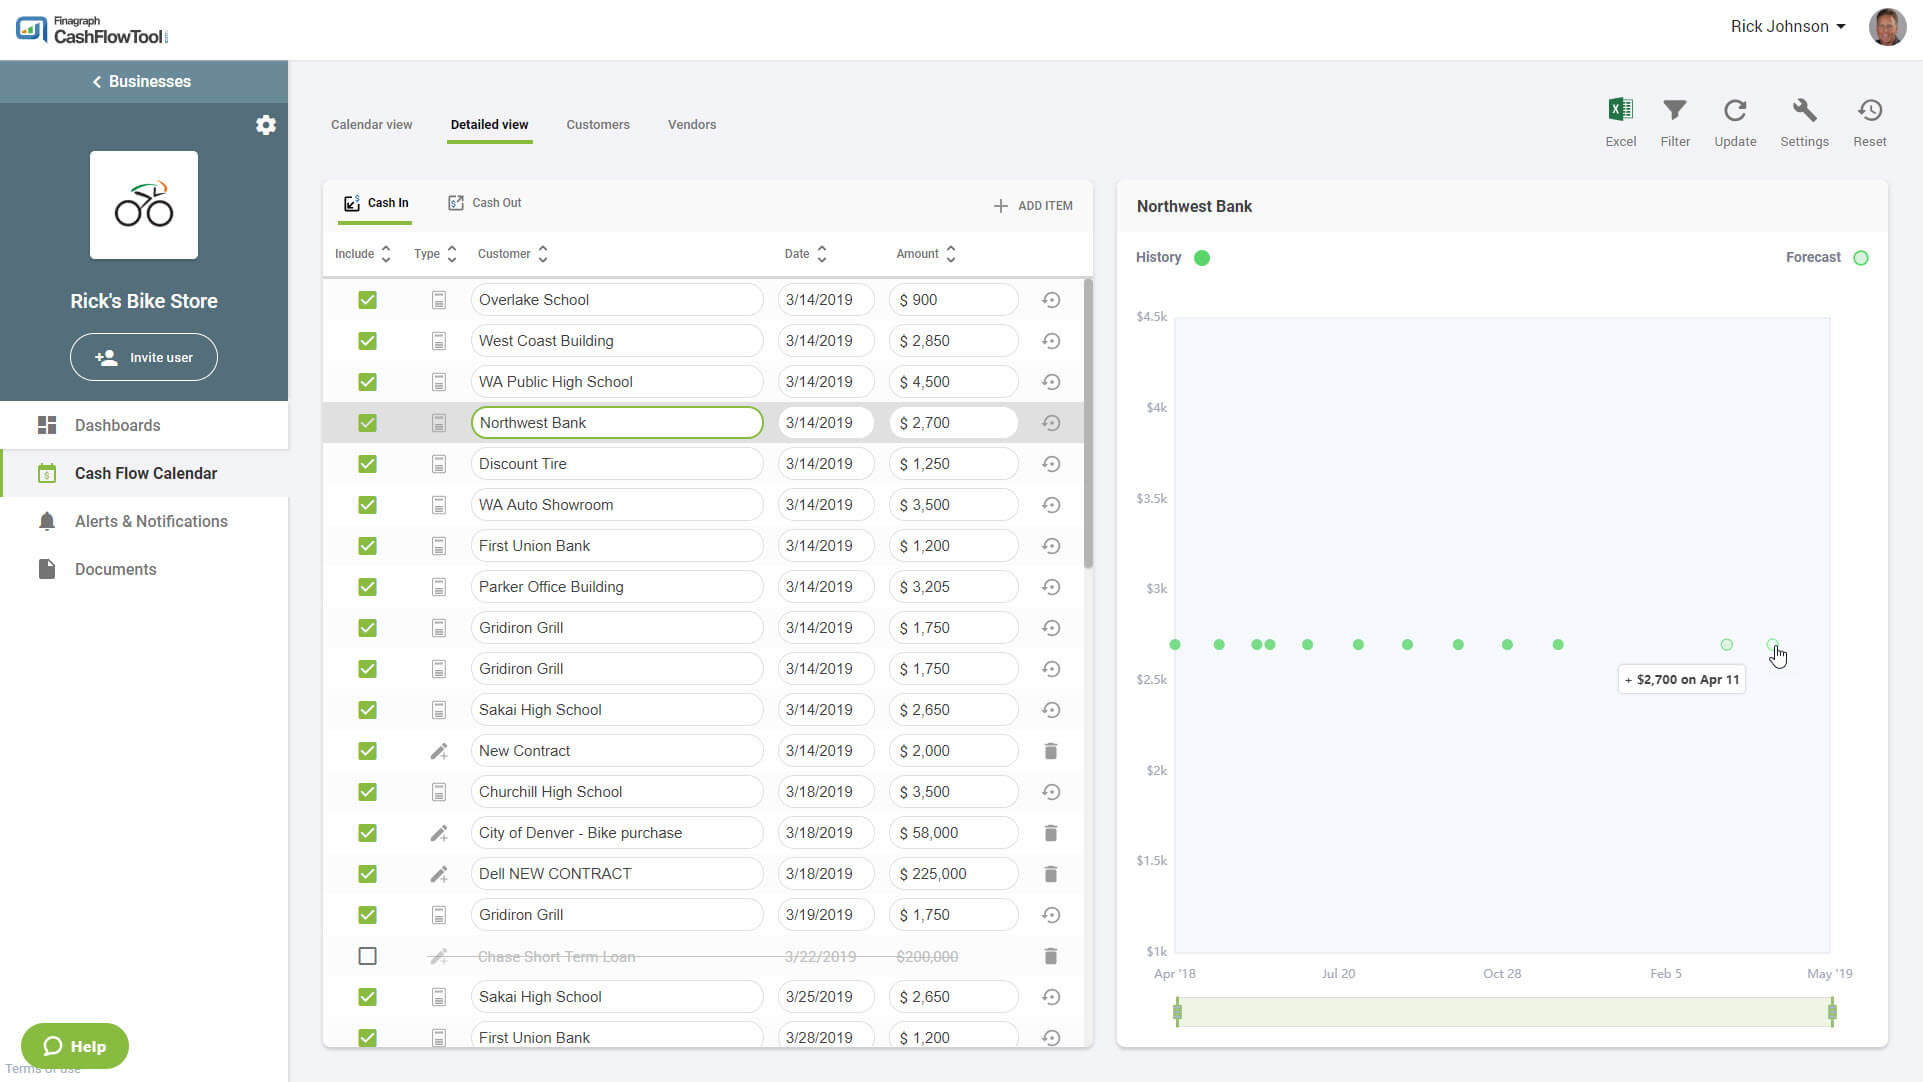The image size is (1923, 1082).
Task: Switch to Cash Out tab
Action: click(x=485, y=203)
